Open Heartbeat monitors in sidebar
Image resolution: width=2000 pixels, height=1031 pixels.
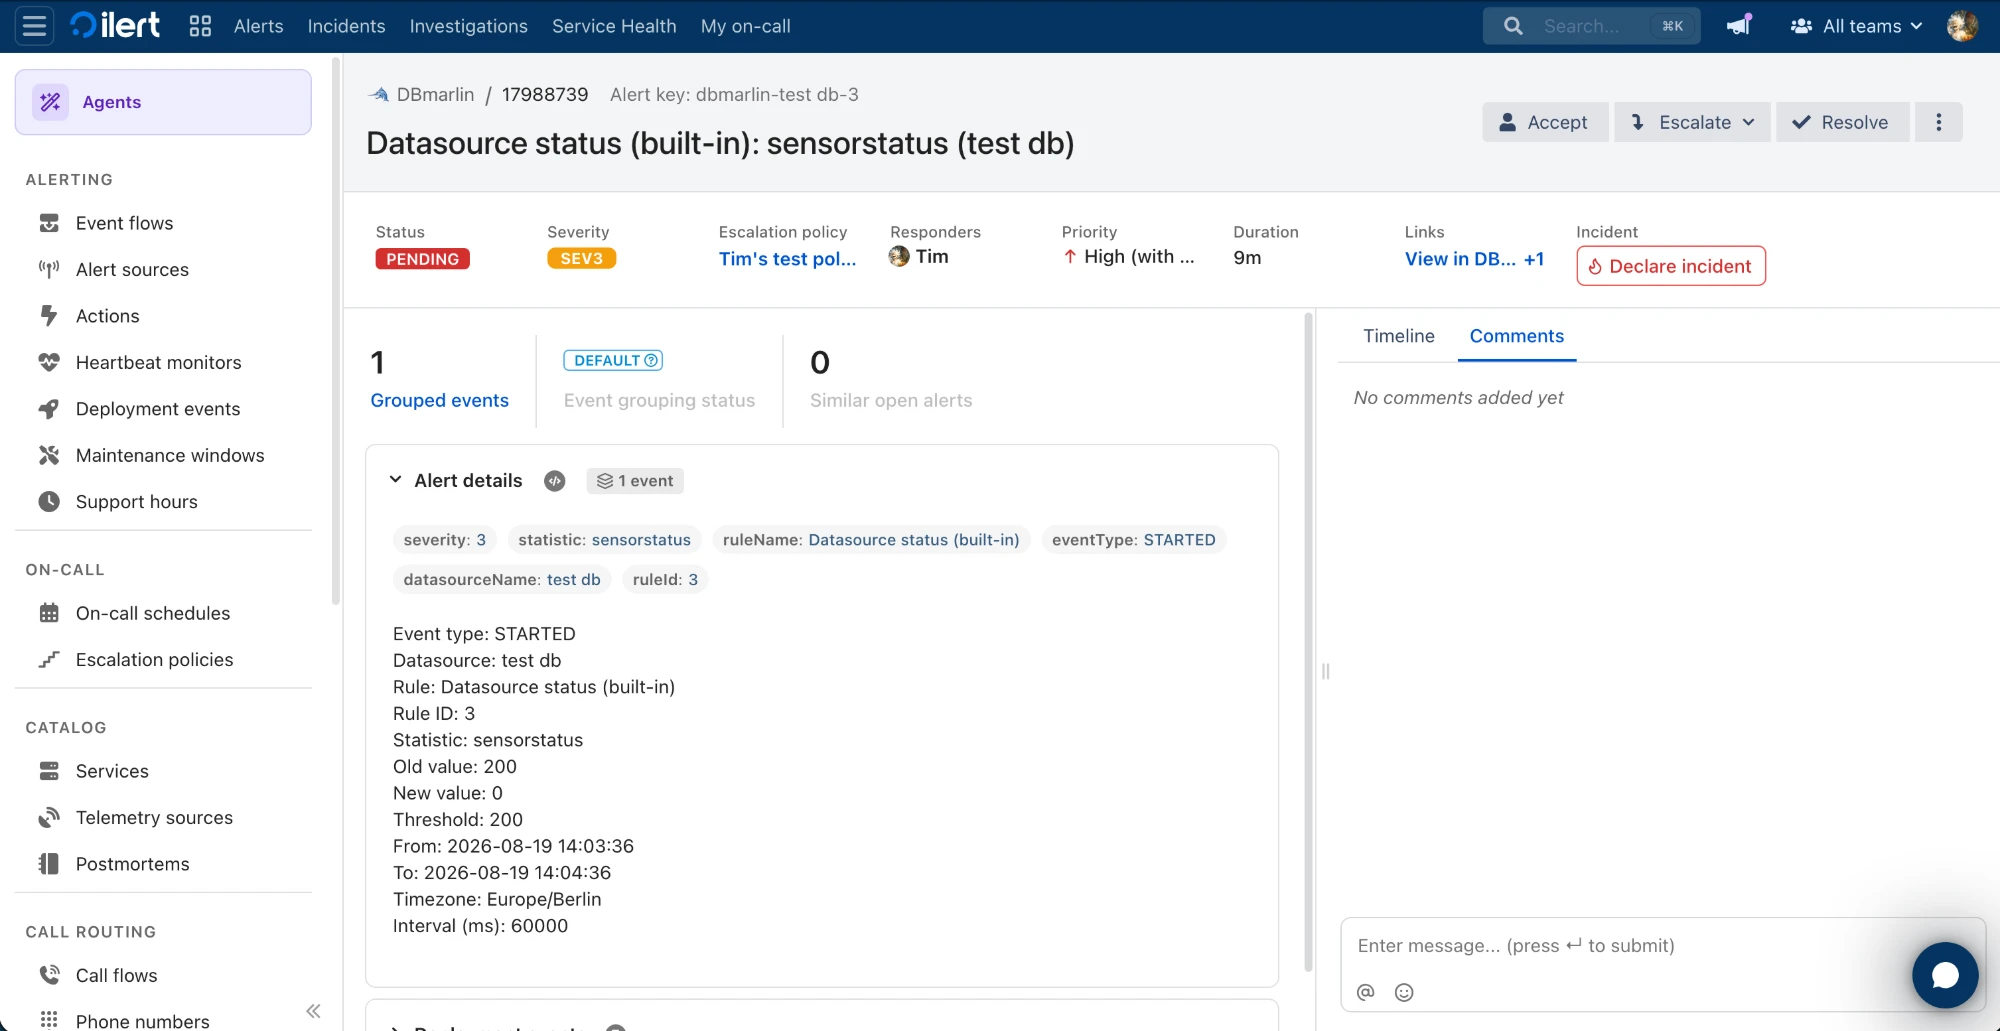click(x=159, y=363)
